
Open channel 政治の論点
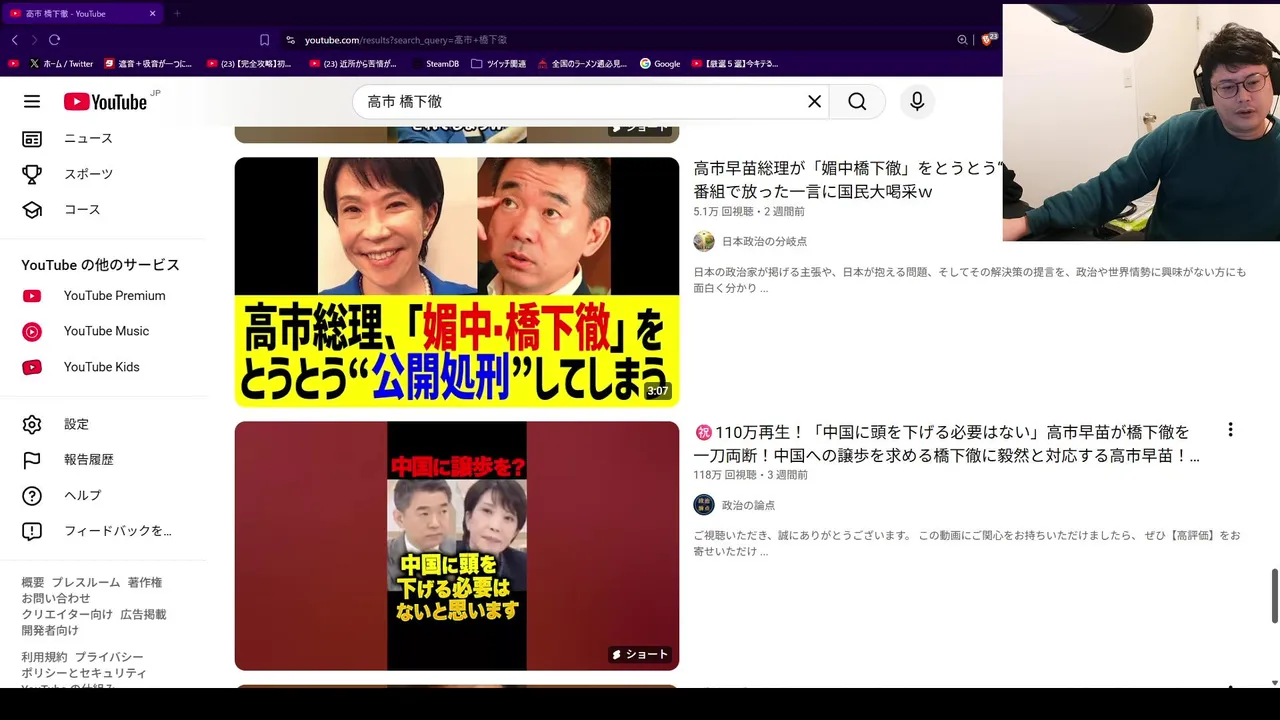tap(748, 505)
